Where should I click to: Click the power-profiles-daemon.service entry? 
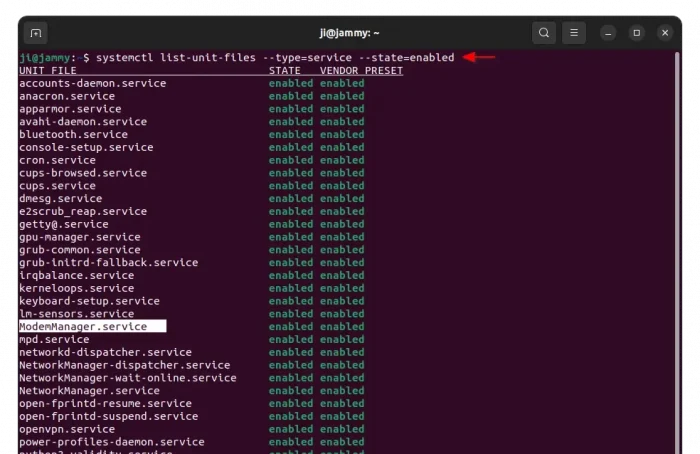coord(111,442)
